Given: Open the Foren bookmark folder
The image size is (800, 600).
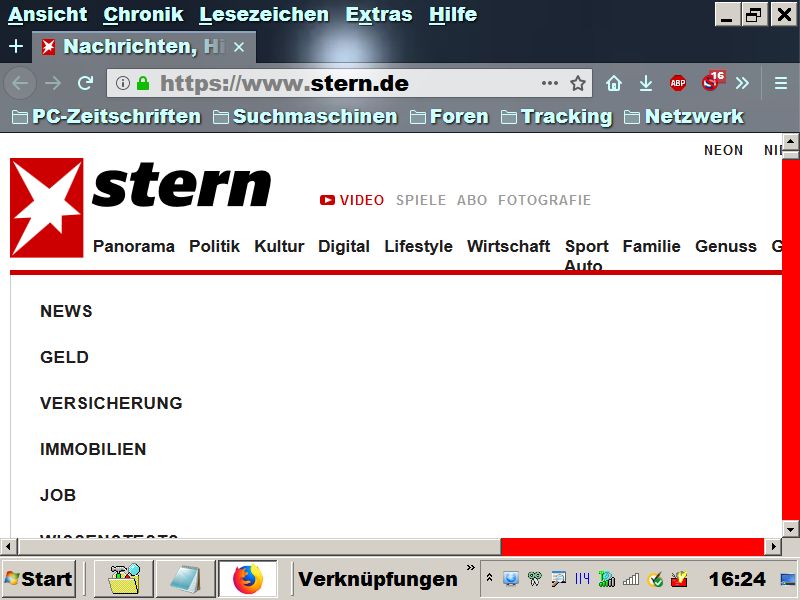Looking at the screenshot, I should pos(449,116).
